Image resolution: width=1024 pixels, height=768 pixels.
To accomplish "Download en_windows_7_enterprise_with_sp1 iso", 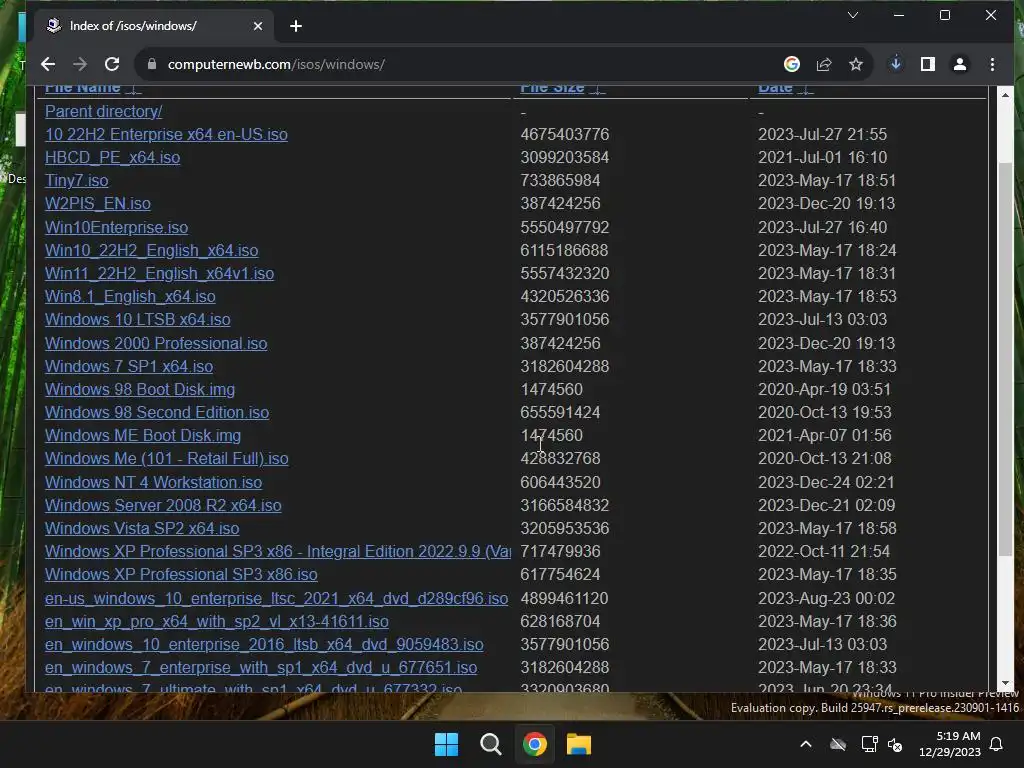I will coord(261,667).
